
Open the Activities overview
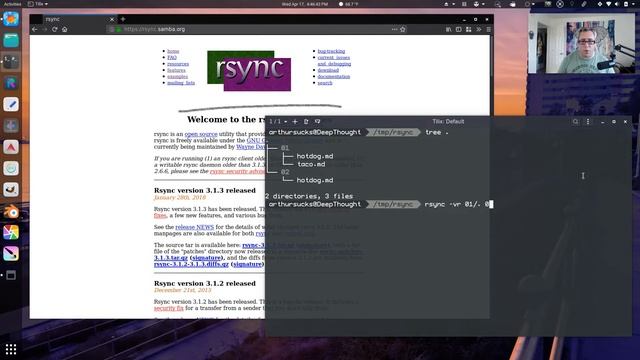(x=12, y=4)
